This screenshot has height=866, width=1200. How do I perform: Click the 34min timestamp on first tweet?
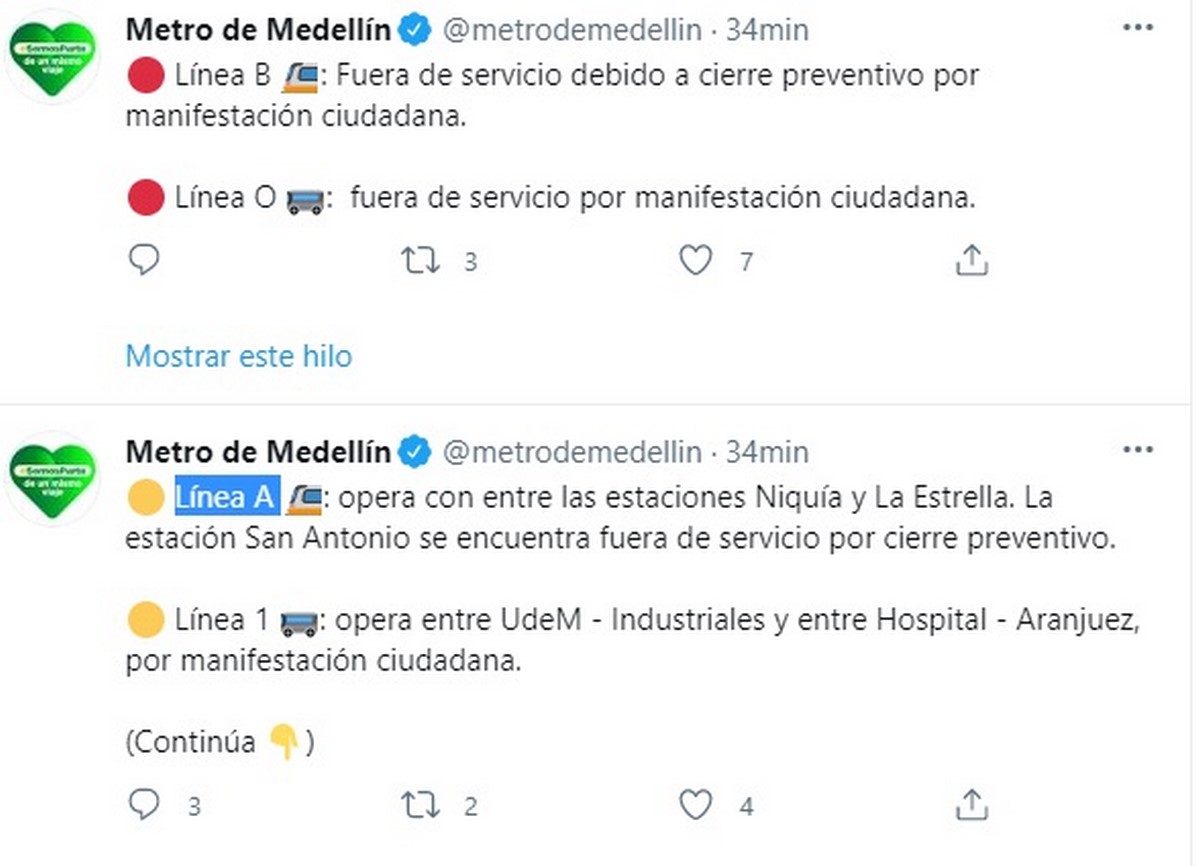[767, 30]
